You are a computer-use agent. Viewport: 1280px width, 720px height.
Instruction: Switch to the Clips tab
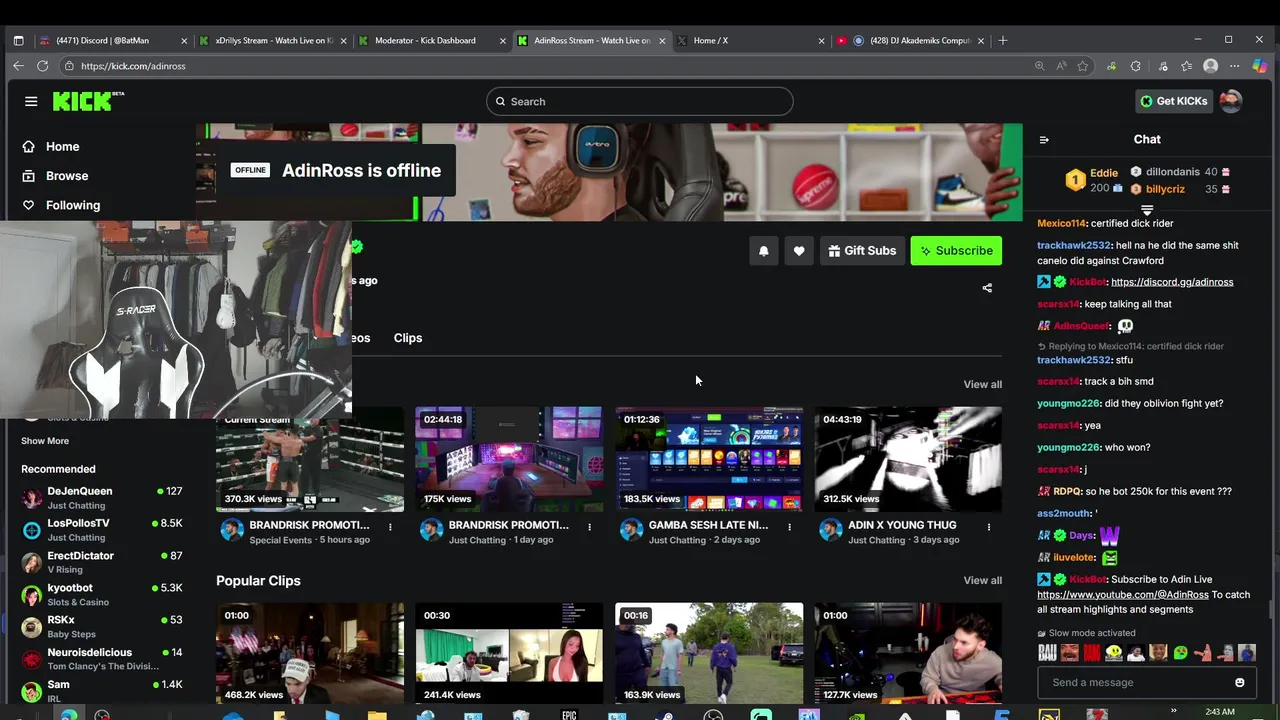[x=408, y=338]
